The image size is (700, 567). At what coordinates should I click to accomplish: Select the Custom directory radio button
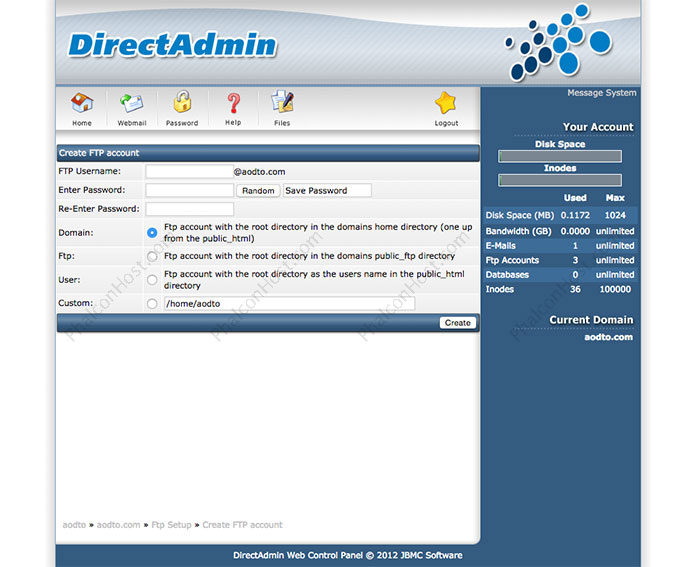[x=152, y=304]
